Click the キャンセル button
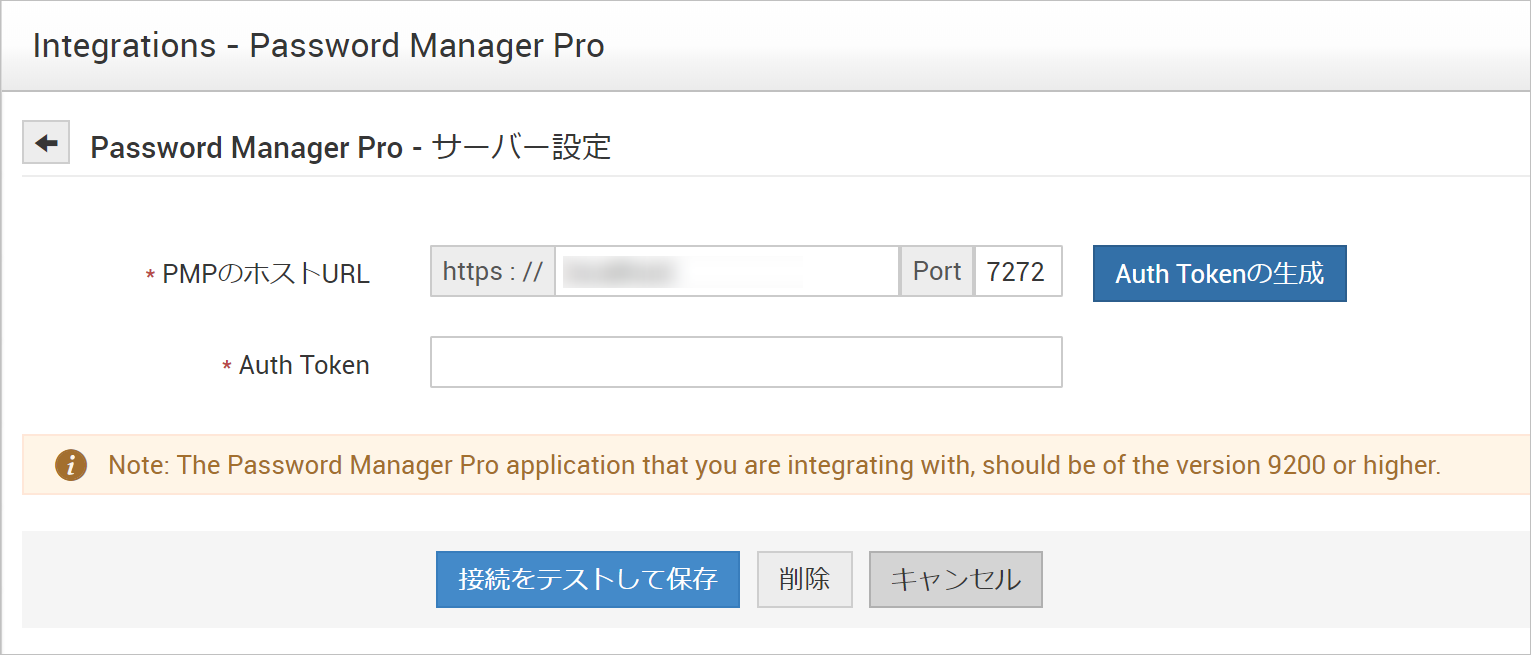Screen dimensions: 1531x655 pyautogui.click(x=955, y=579)
